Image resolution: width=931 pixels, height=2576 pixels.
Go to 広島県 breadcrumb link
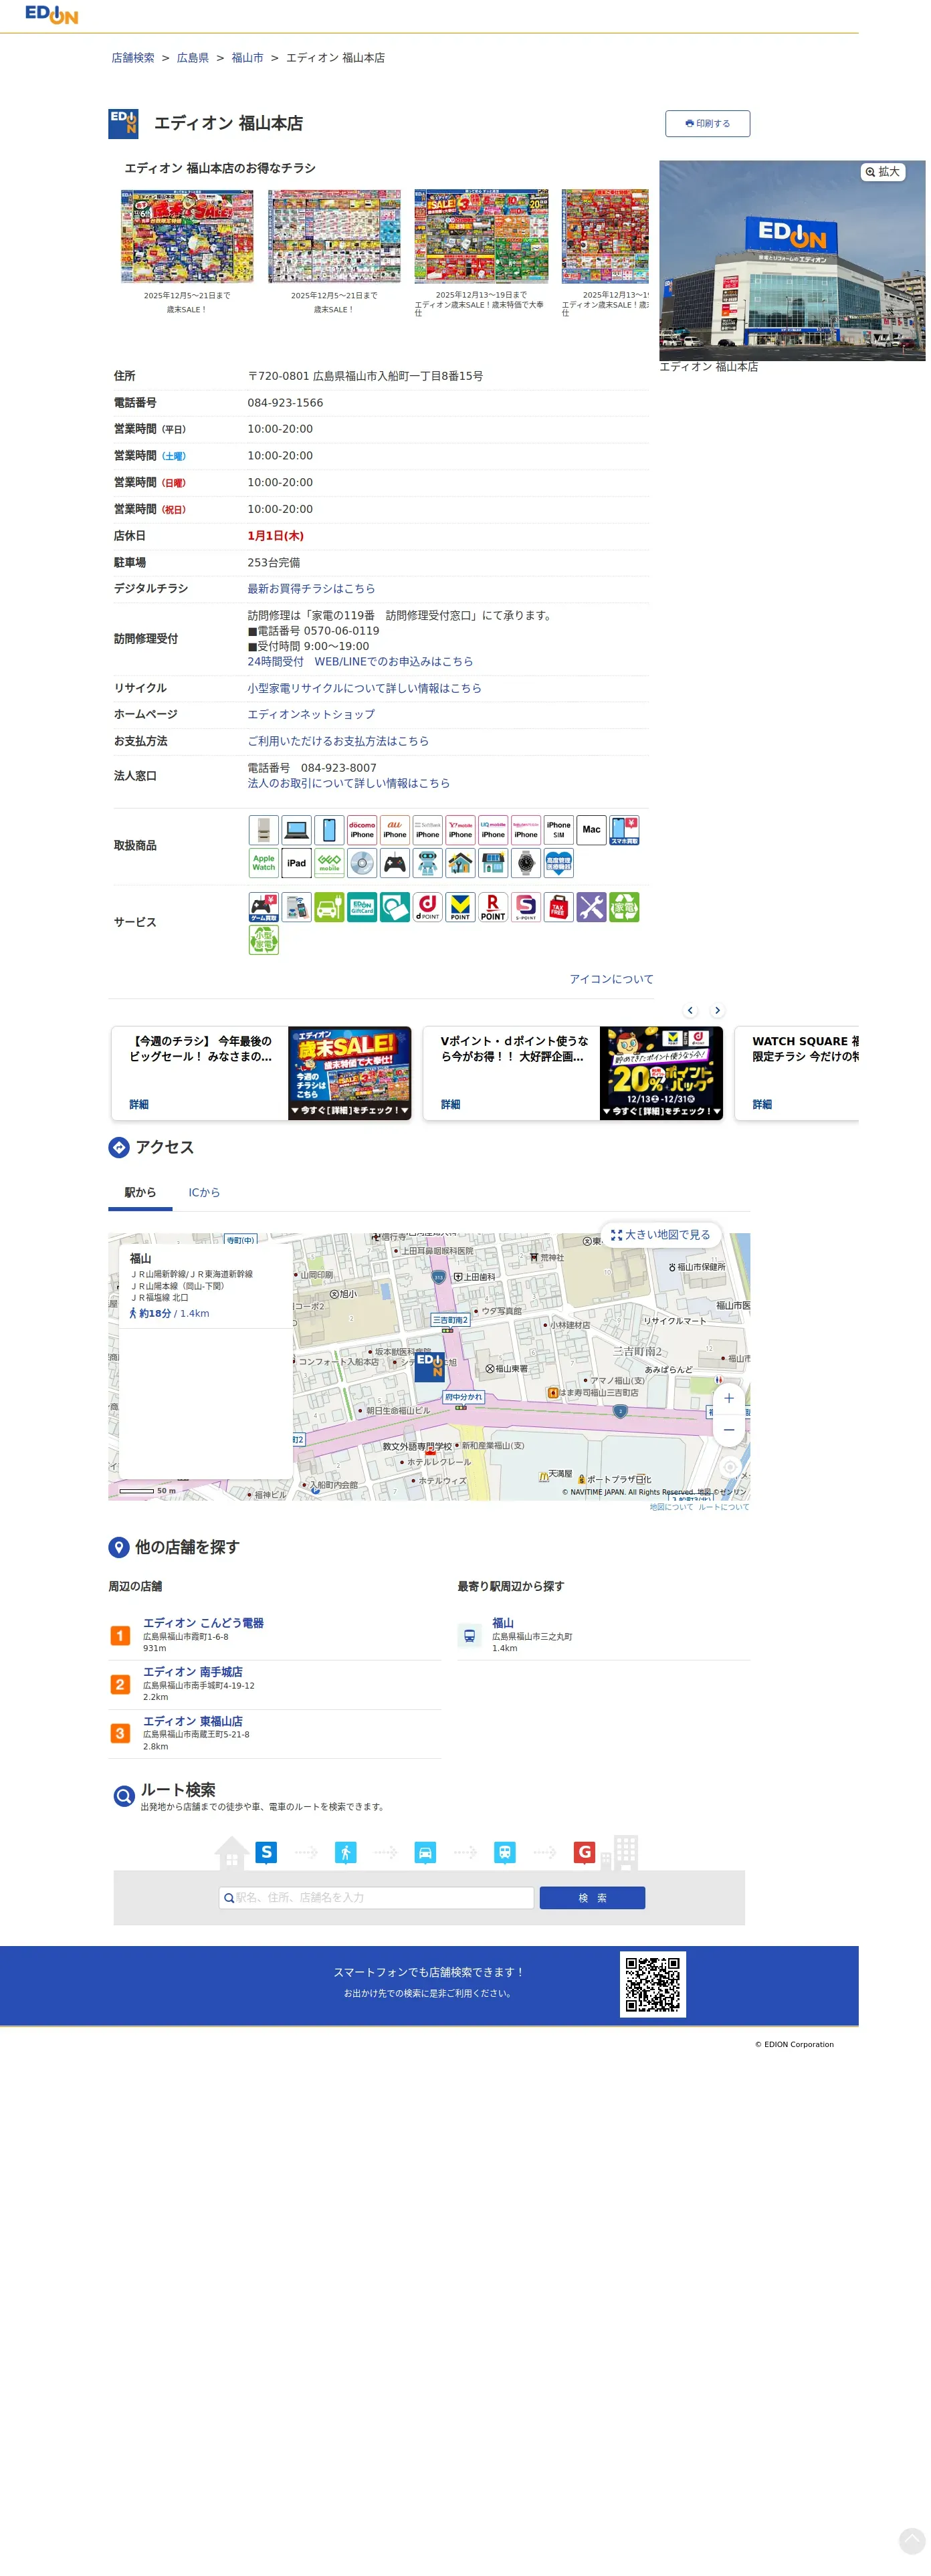193,58
